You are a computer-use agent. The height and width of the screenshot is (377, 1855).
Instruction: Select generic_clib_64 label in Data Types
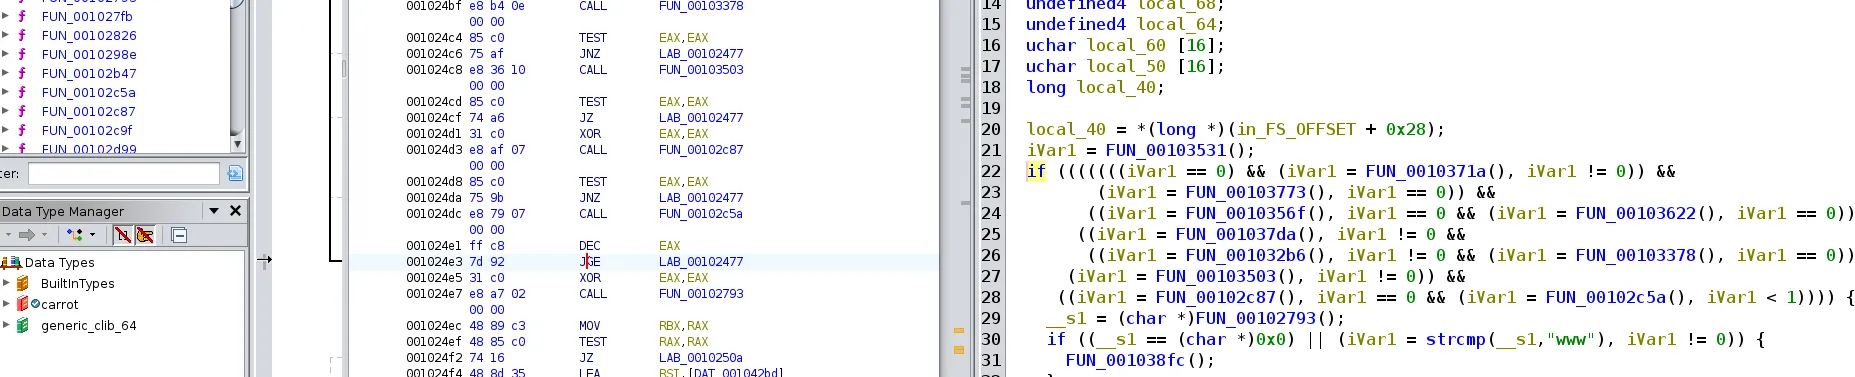pyautogui.click(x=89, y=325)
